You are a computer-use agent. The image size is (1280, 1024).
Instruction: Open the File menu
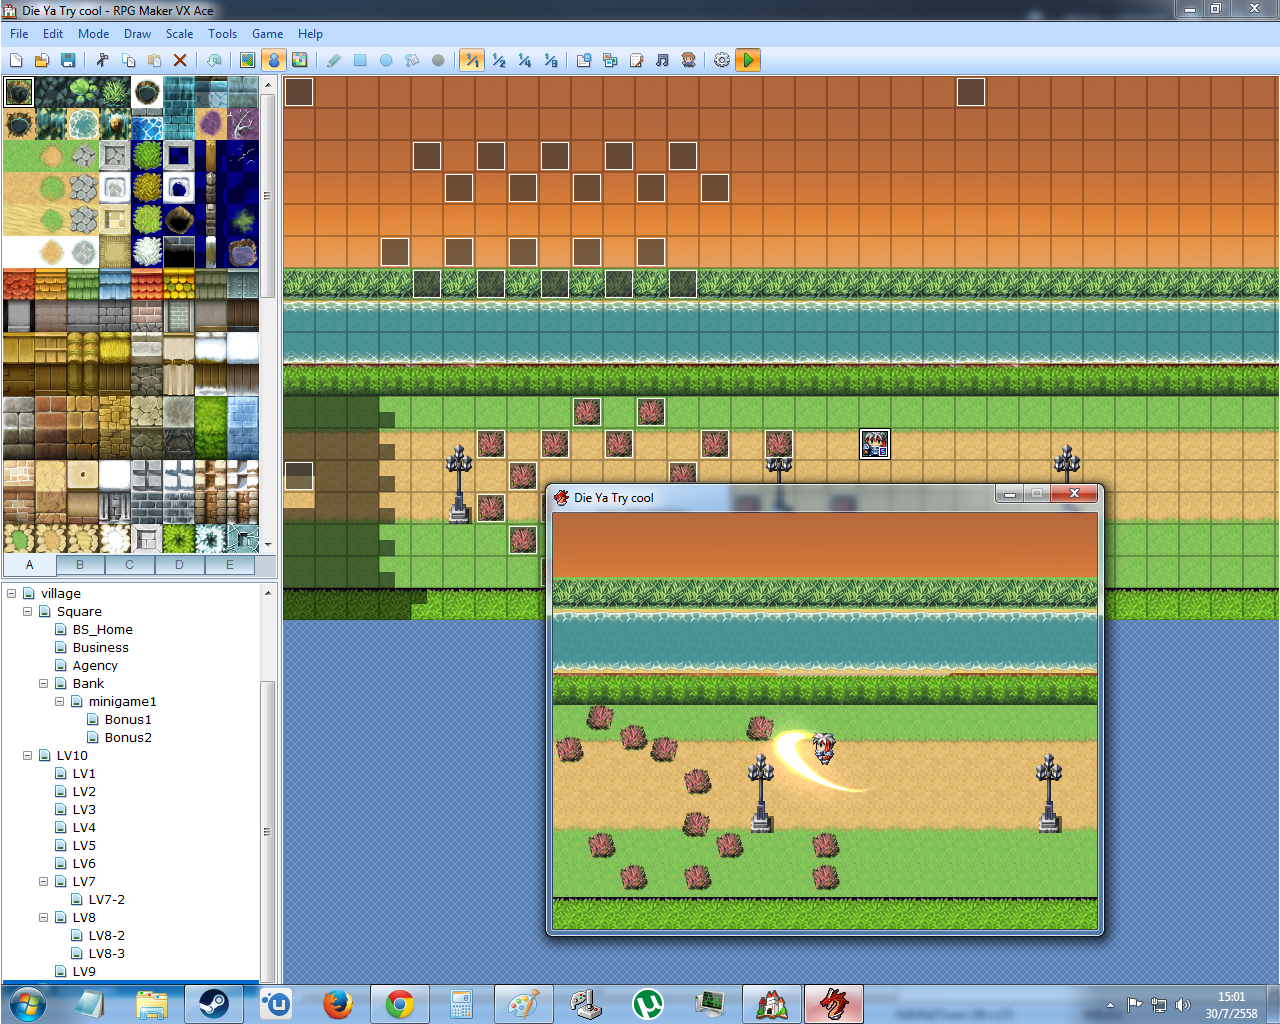[x=19, y=34]
